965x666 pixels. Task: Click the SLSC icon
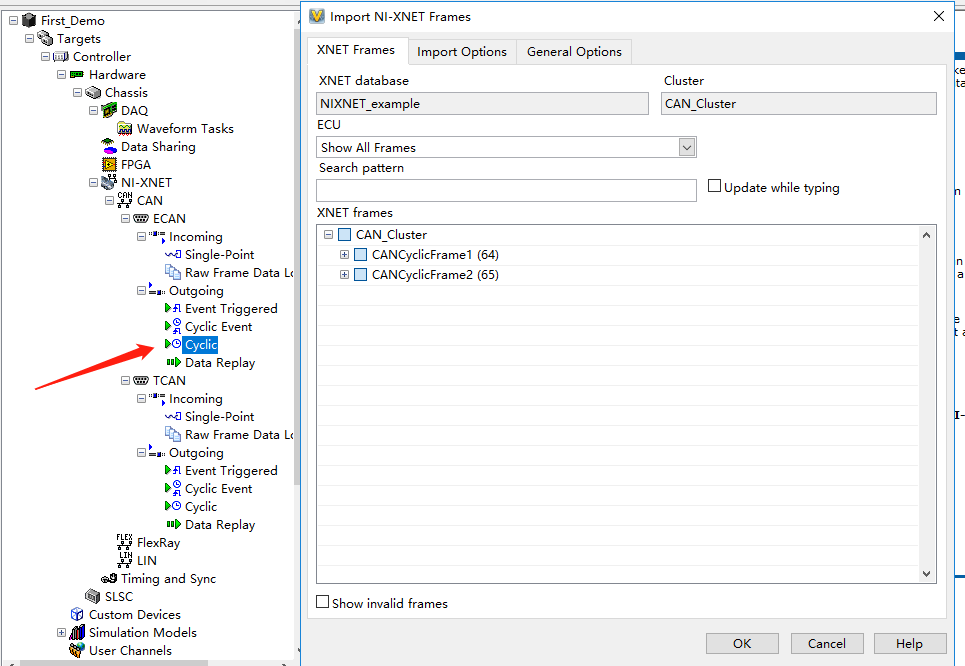pyautogui.click(x=93, y=596)
